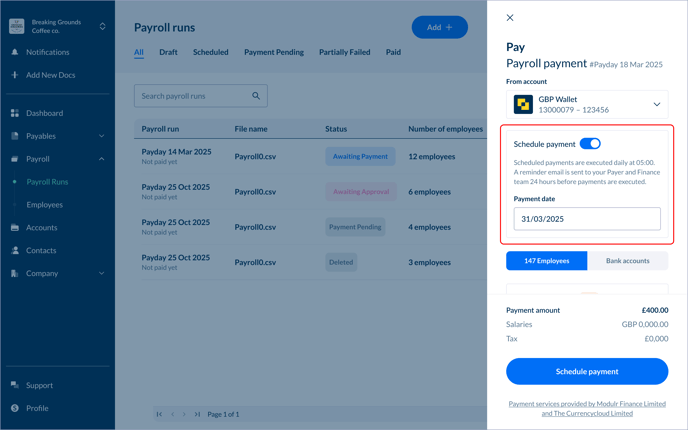
Task: Go to the next page arrow
Action: (x=184, y=414)
